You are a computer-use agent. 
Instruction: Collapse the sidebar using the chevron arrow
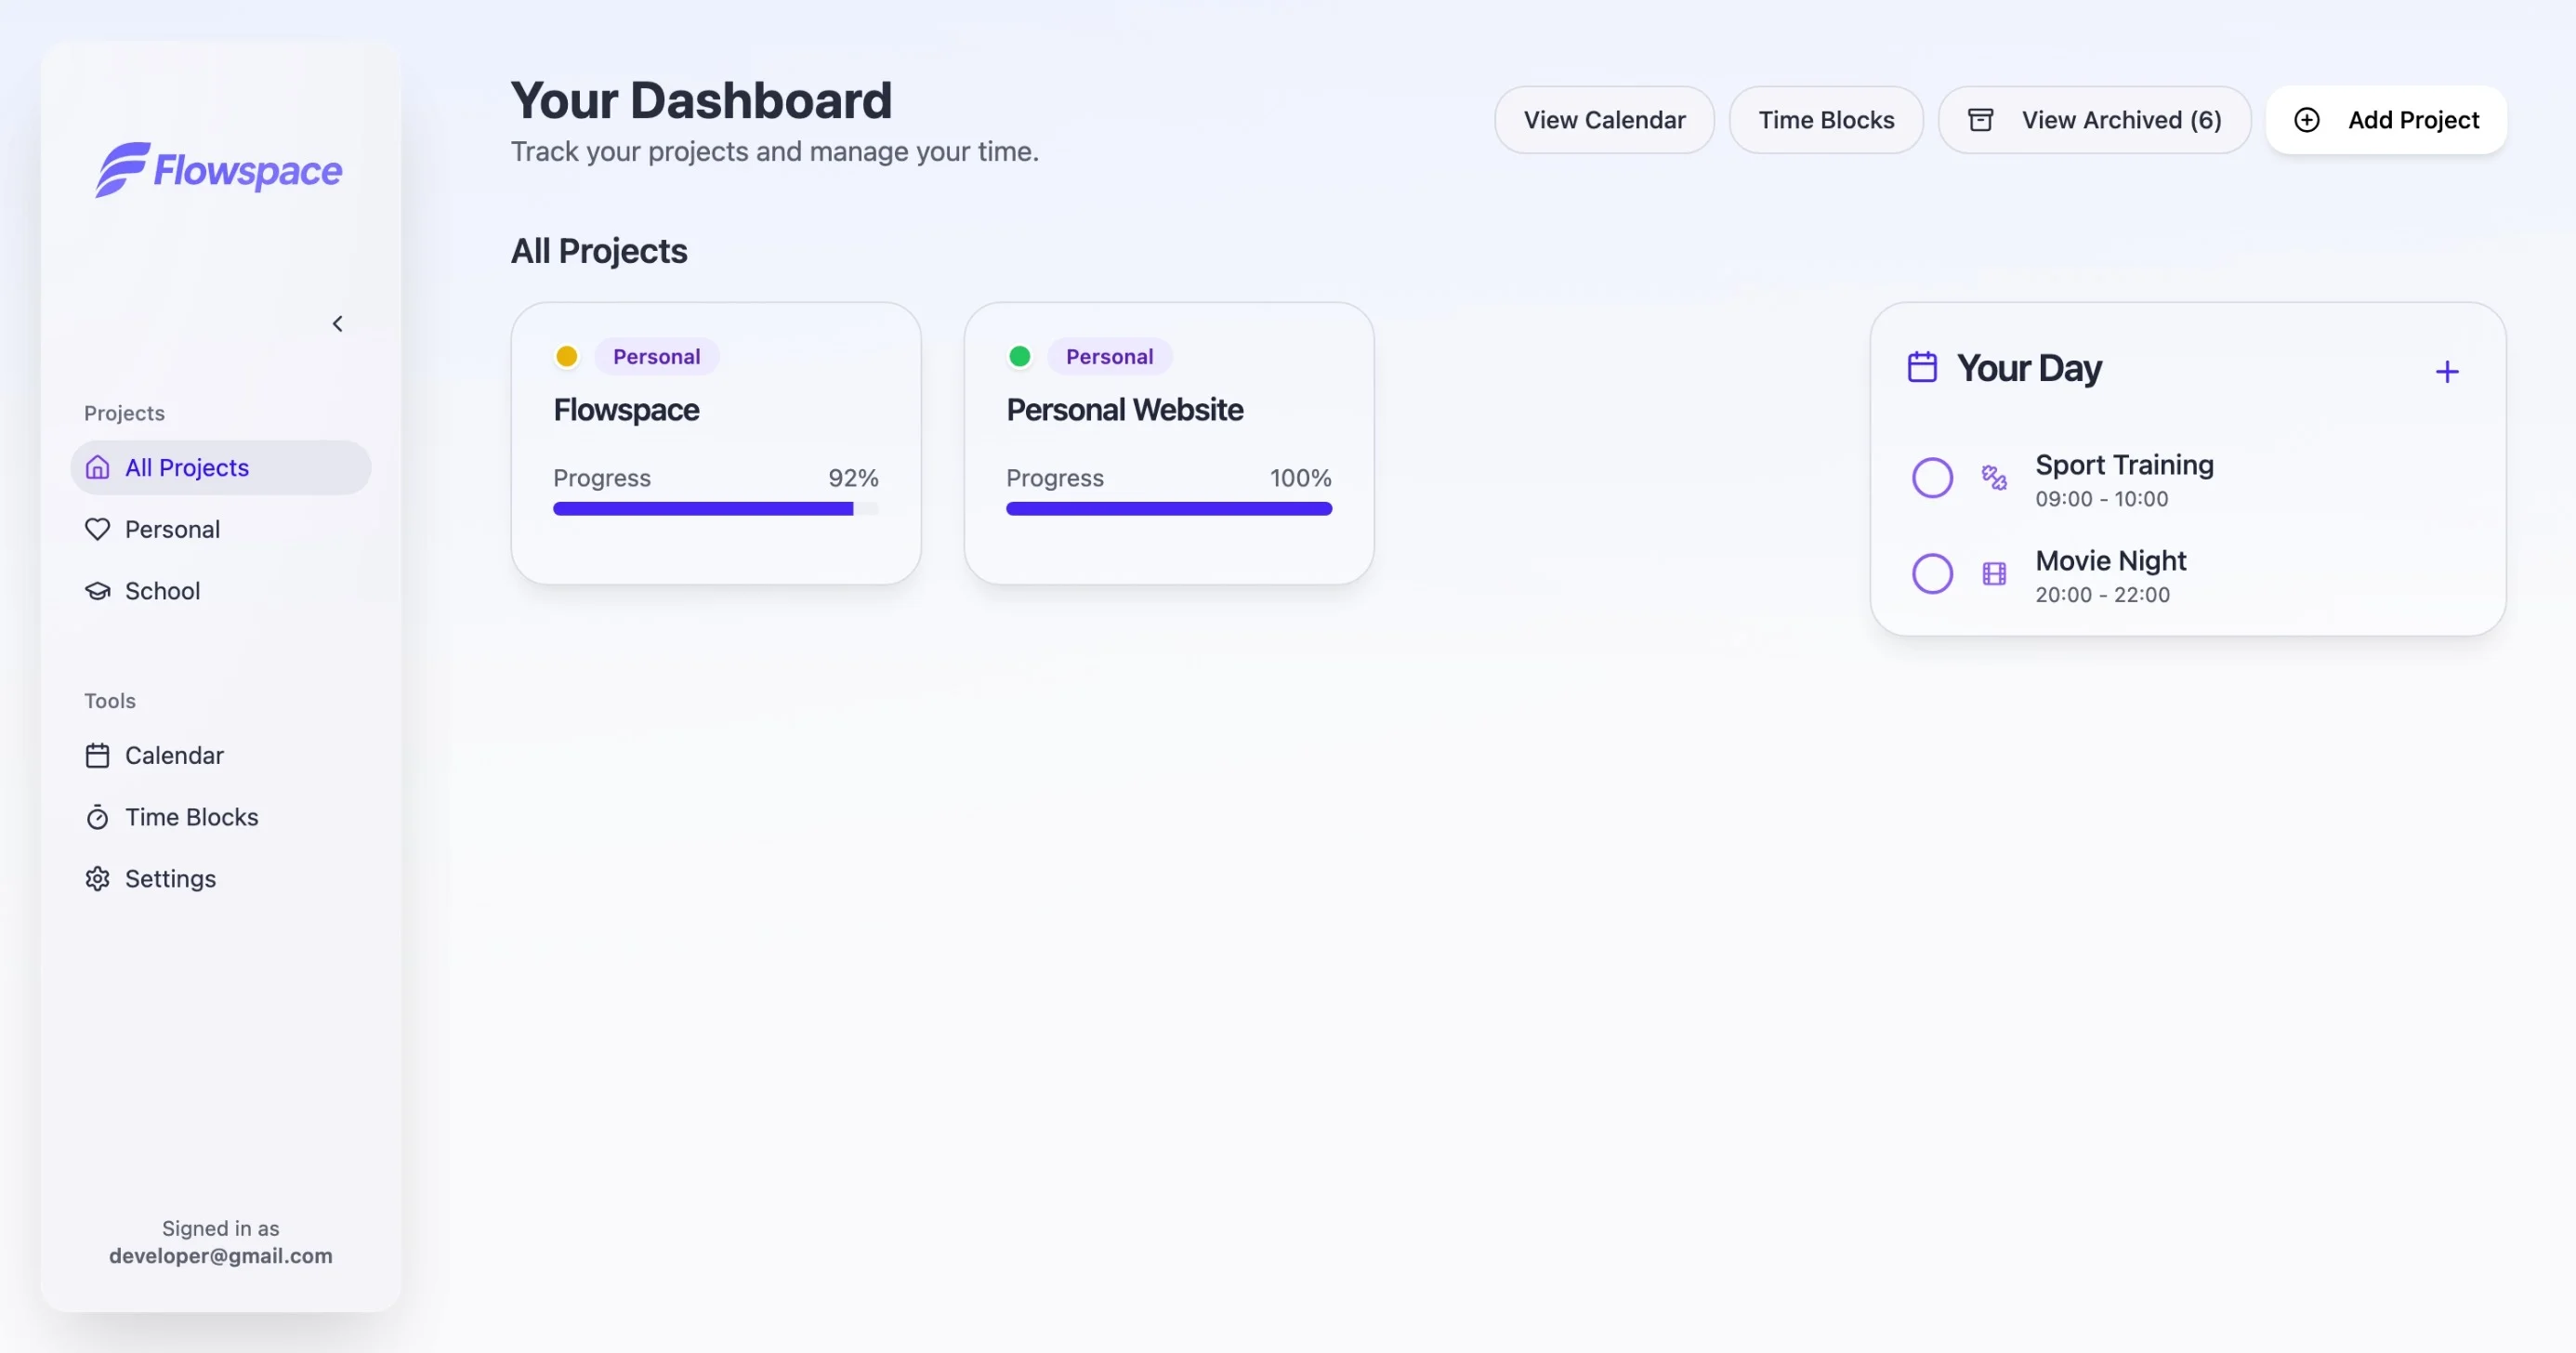338,323
